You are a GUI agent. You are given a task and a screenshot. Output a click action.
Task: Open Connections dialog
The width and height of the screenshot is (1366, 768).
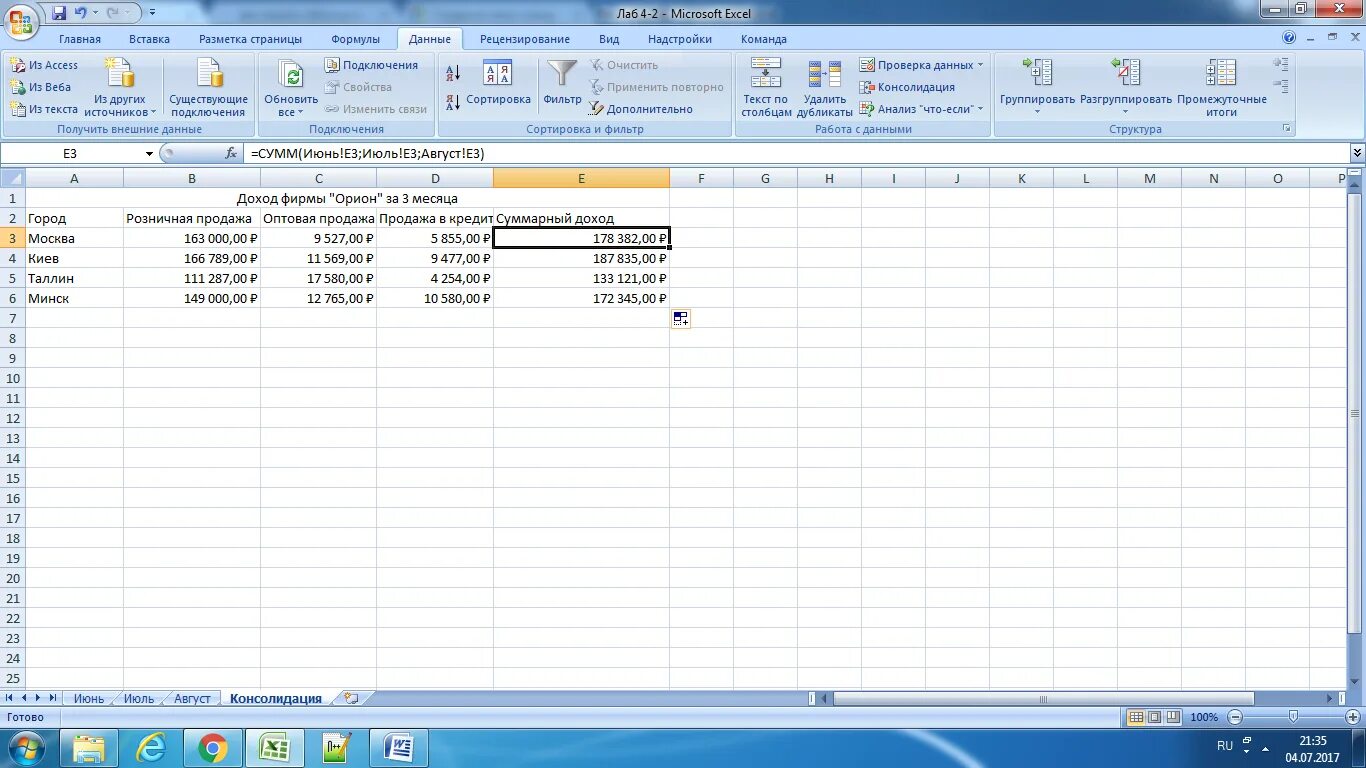pyautogui.click(x=371, y=65)
